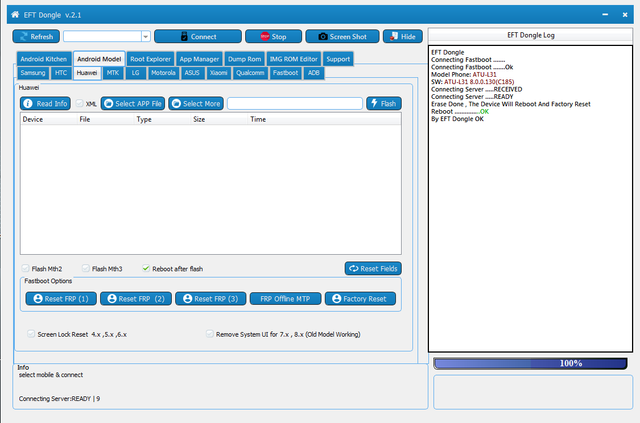
Task: Click the Size column header
Action: [220, 119]
